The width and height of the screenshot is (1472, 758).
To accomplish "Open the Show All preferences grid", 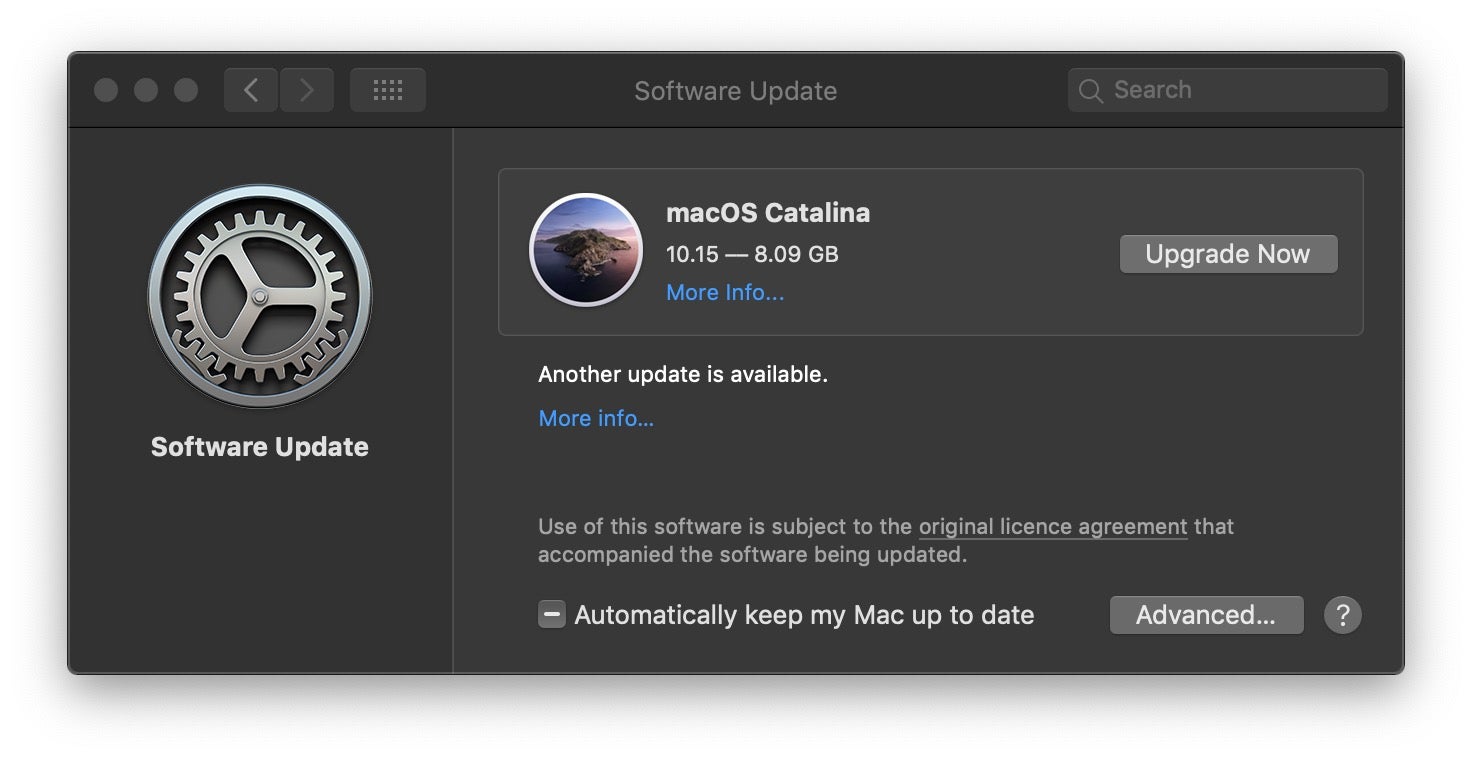I will pyautogui.click(x=387, y=91).
